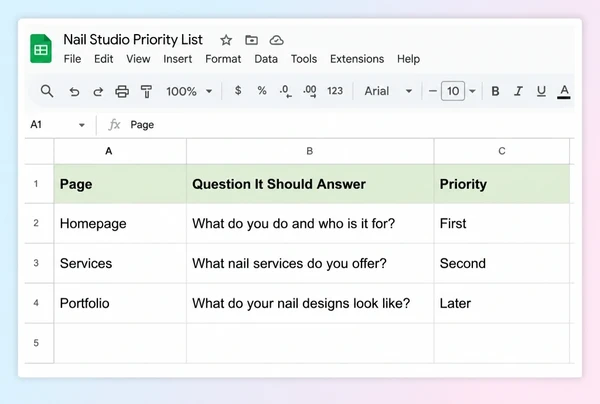Open the File menu

72,59
